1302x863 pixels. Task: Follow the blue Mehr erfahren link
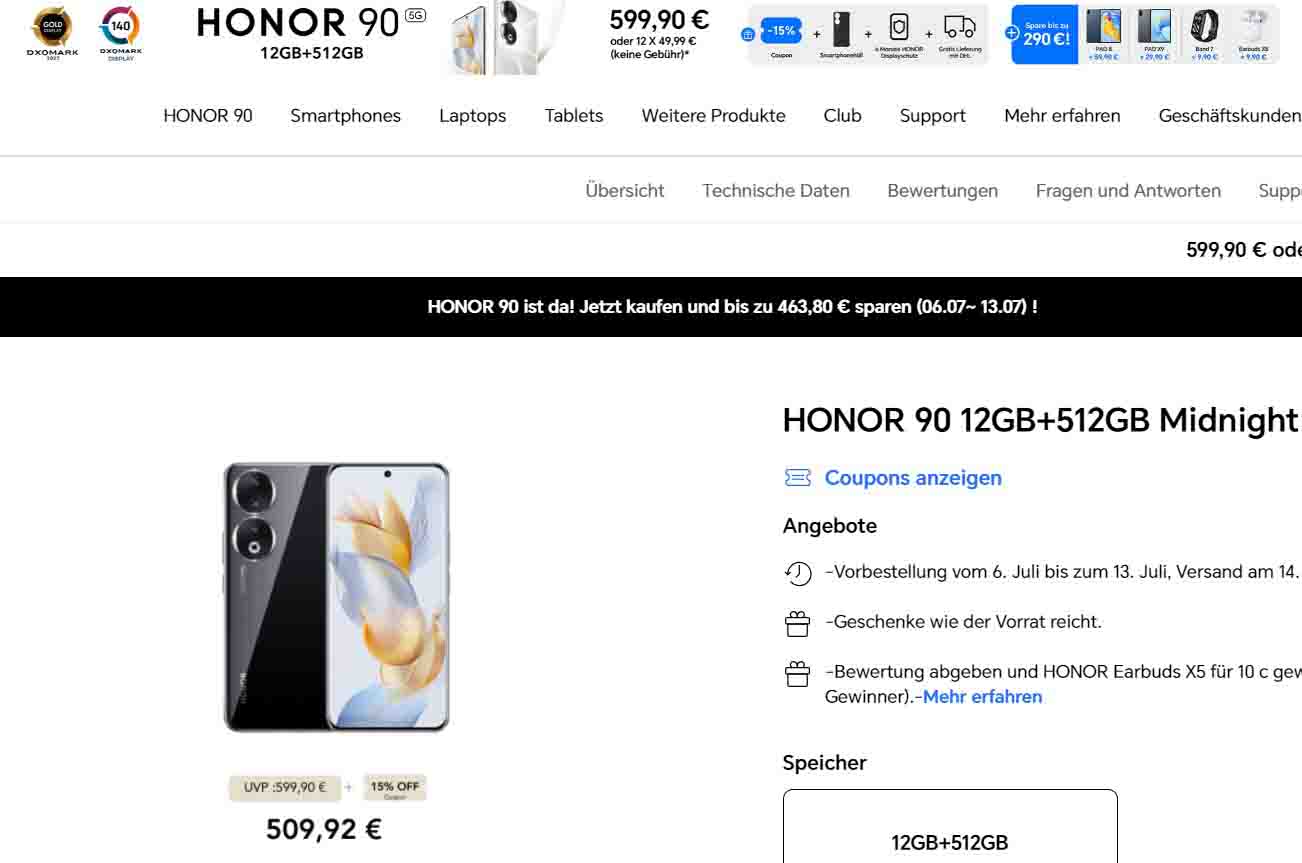[x=983, y=697]
